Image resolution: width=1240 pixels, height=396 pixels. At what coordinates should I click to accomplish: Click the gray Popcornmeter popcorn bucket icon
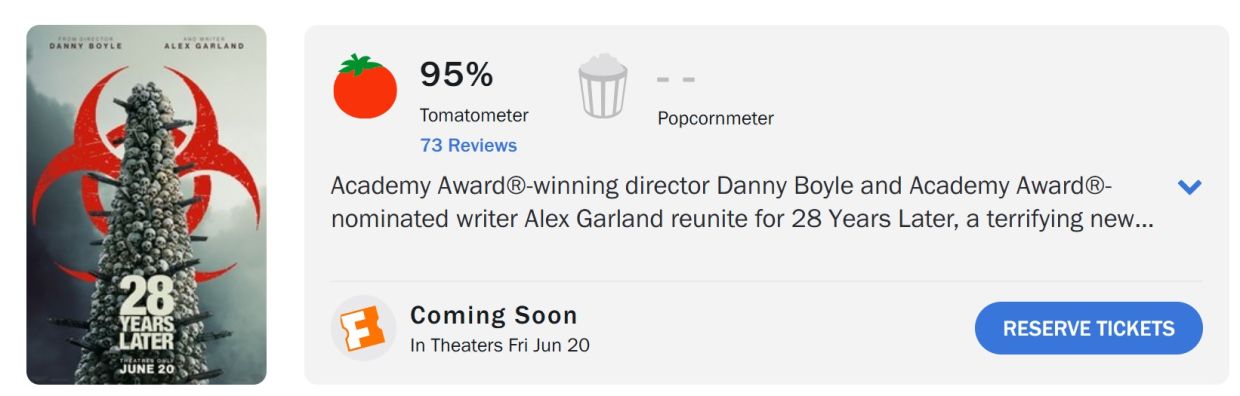[603, 87]
